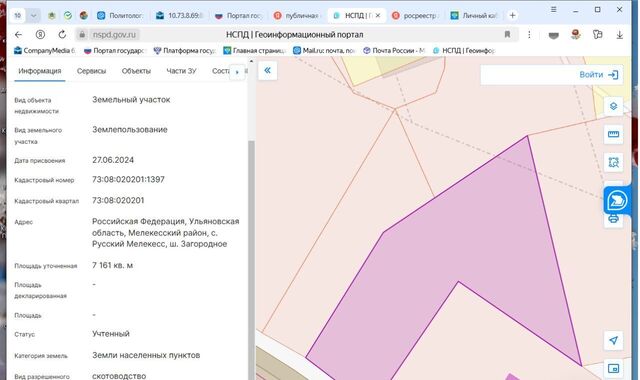The image size is (640, 380).
Task: Collapse the info panel with double chevron
Action: pyautogui.click(x=267, y=71)
